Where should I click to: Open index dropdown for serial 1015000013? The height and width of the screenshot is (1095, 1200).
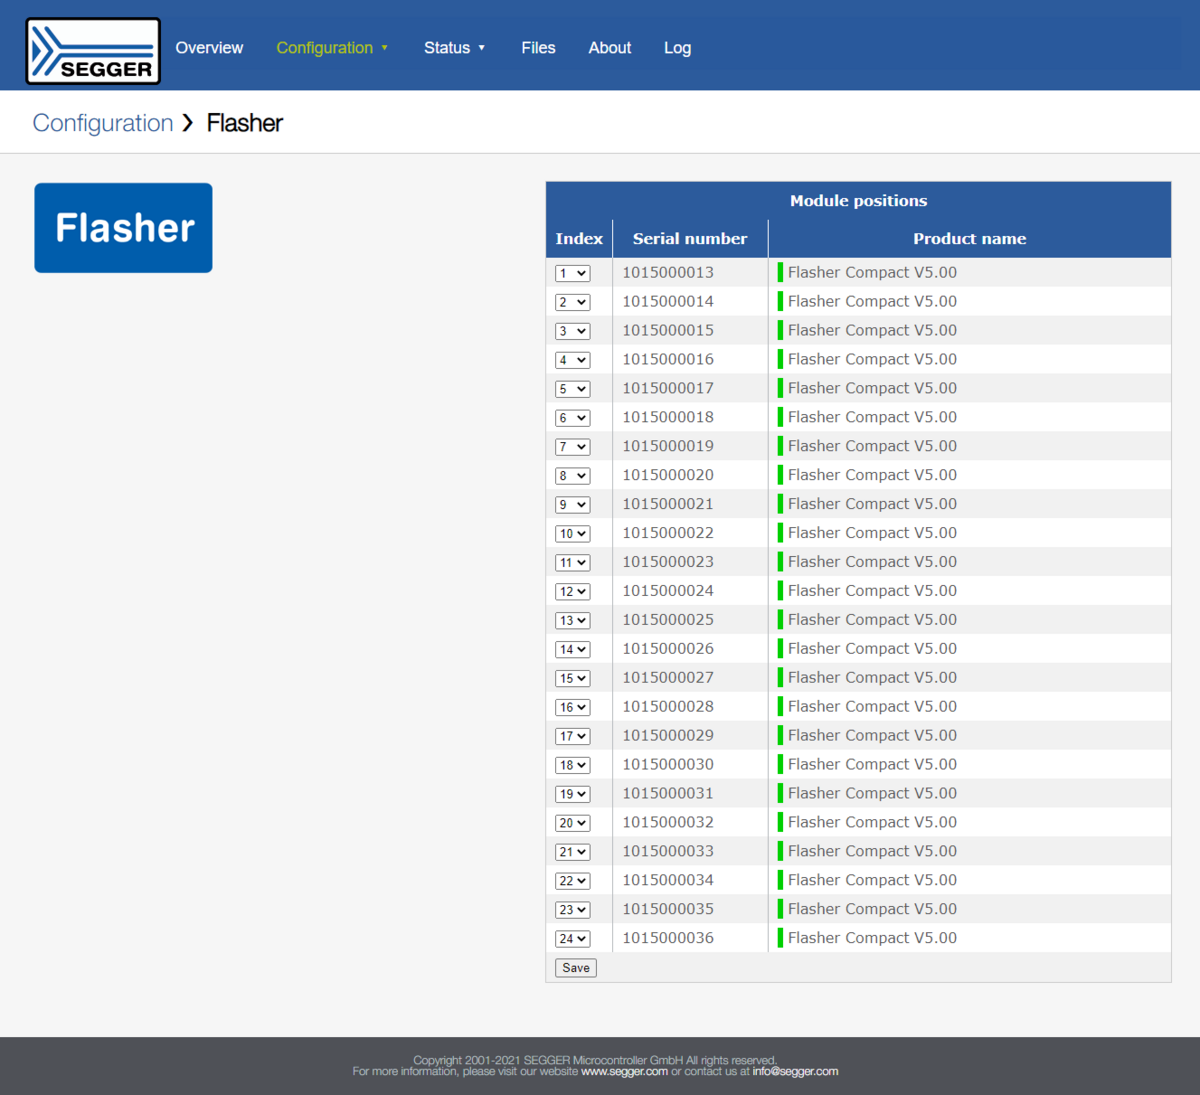[573, 273]
